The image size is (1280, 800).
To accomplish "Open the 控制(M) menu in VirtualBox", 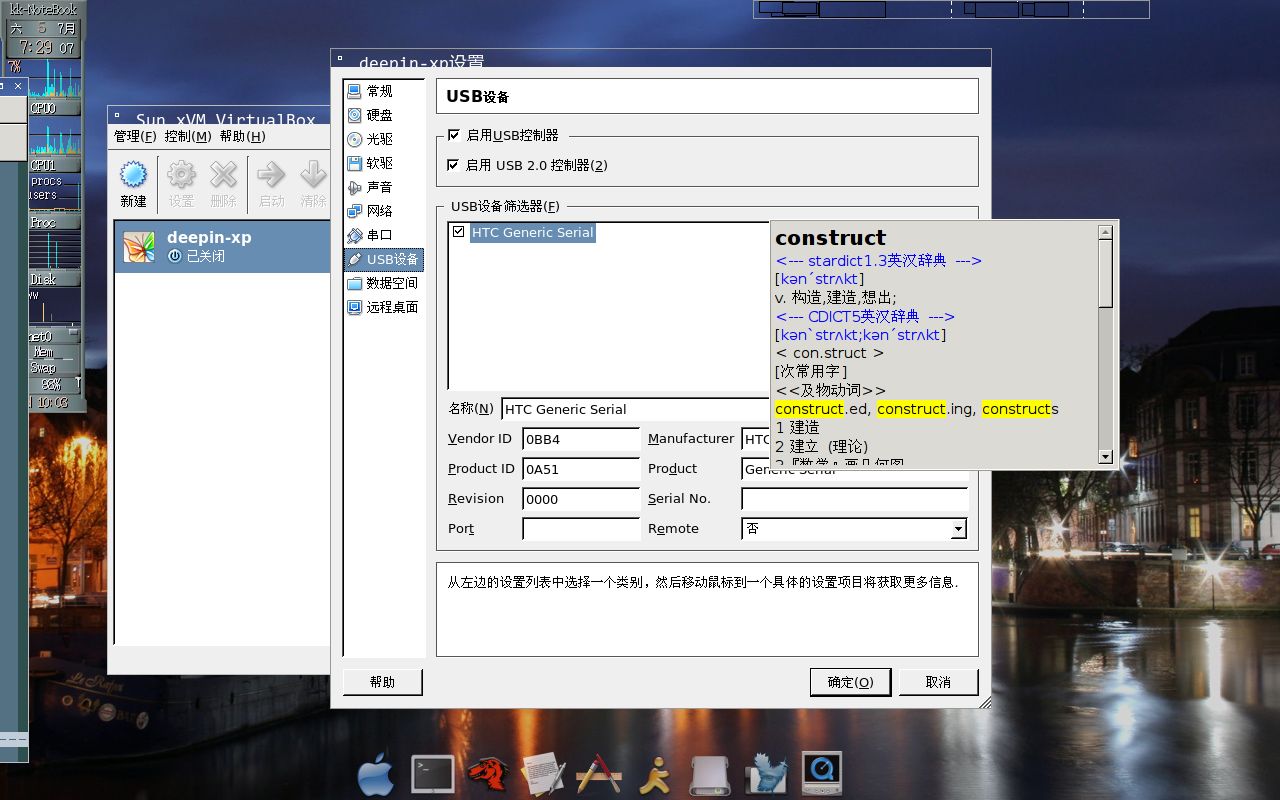I will tap(188, 137).
